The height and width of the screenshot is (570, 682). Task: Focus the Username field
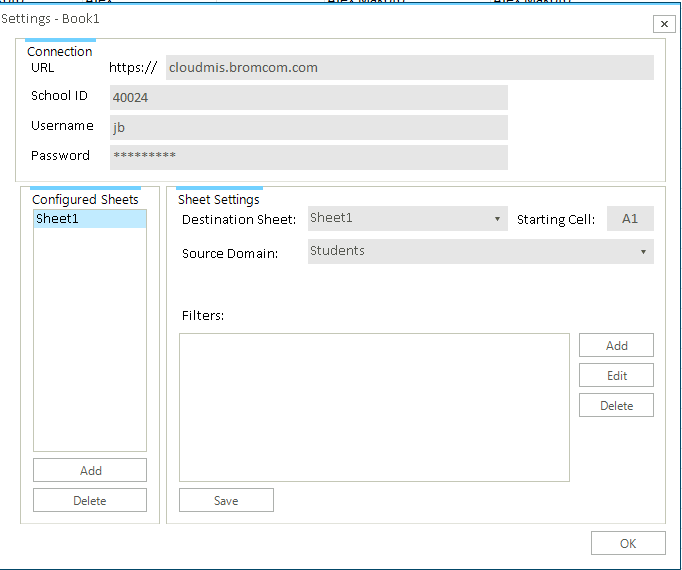pyautogui.click(x=308, y=127)
